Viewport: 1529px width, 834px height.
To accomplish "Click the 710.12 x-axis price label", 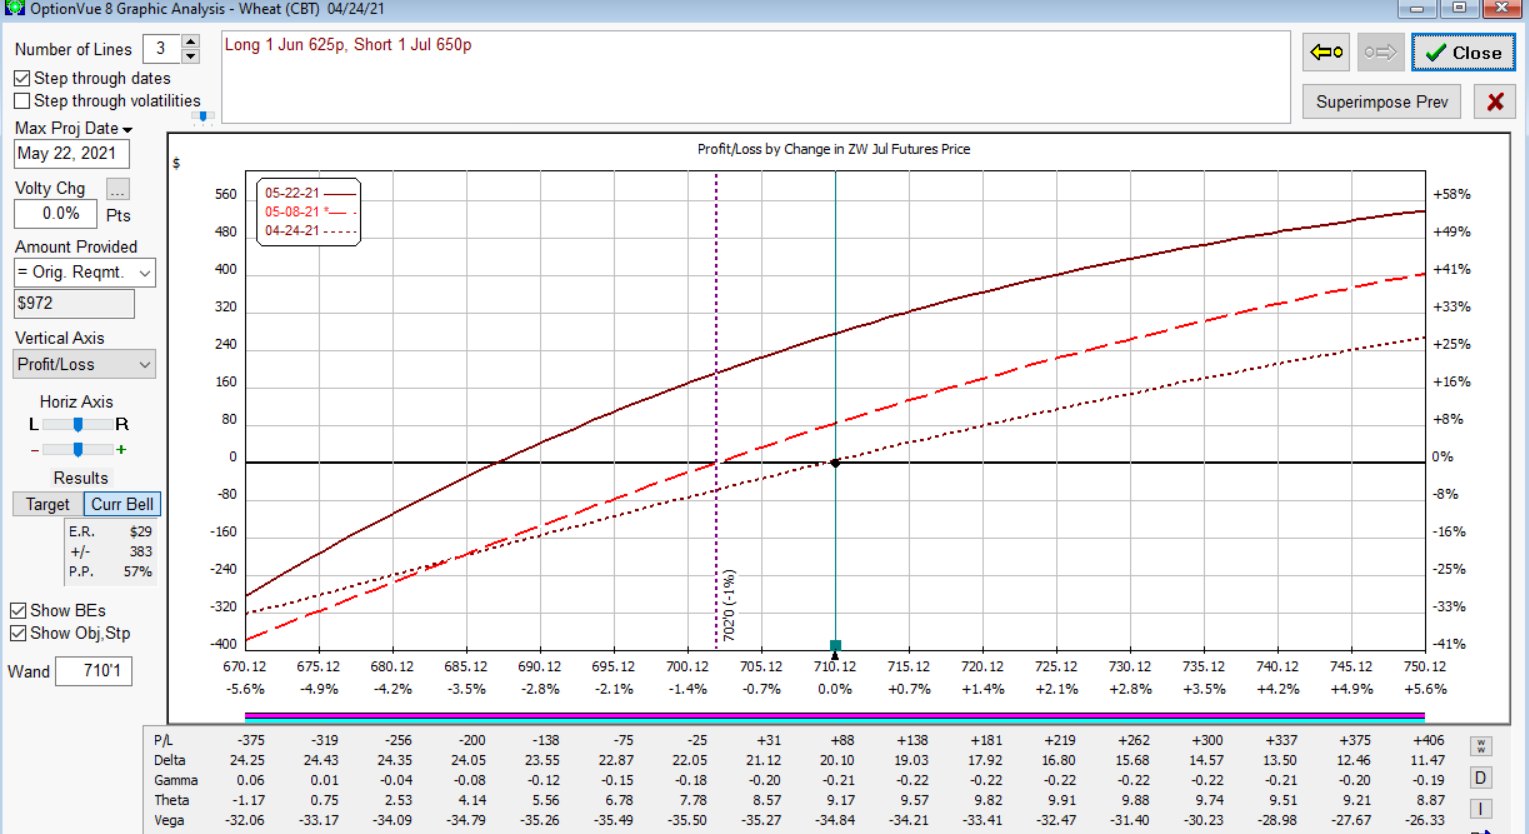I will point(835,666).
